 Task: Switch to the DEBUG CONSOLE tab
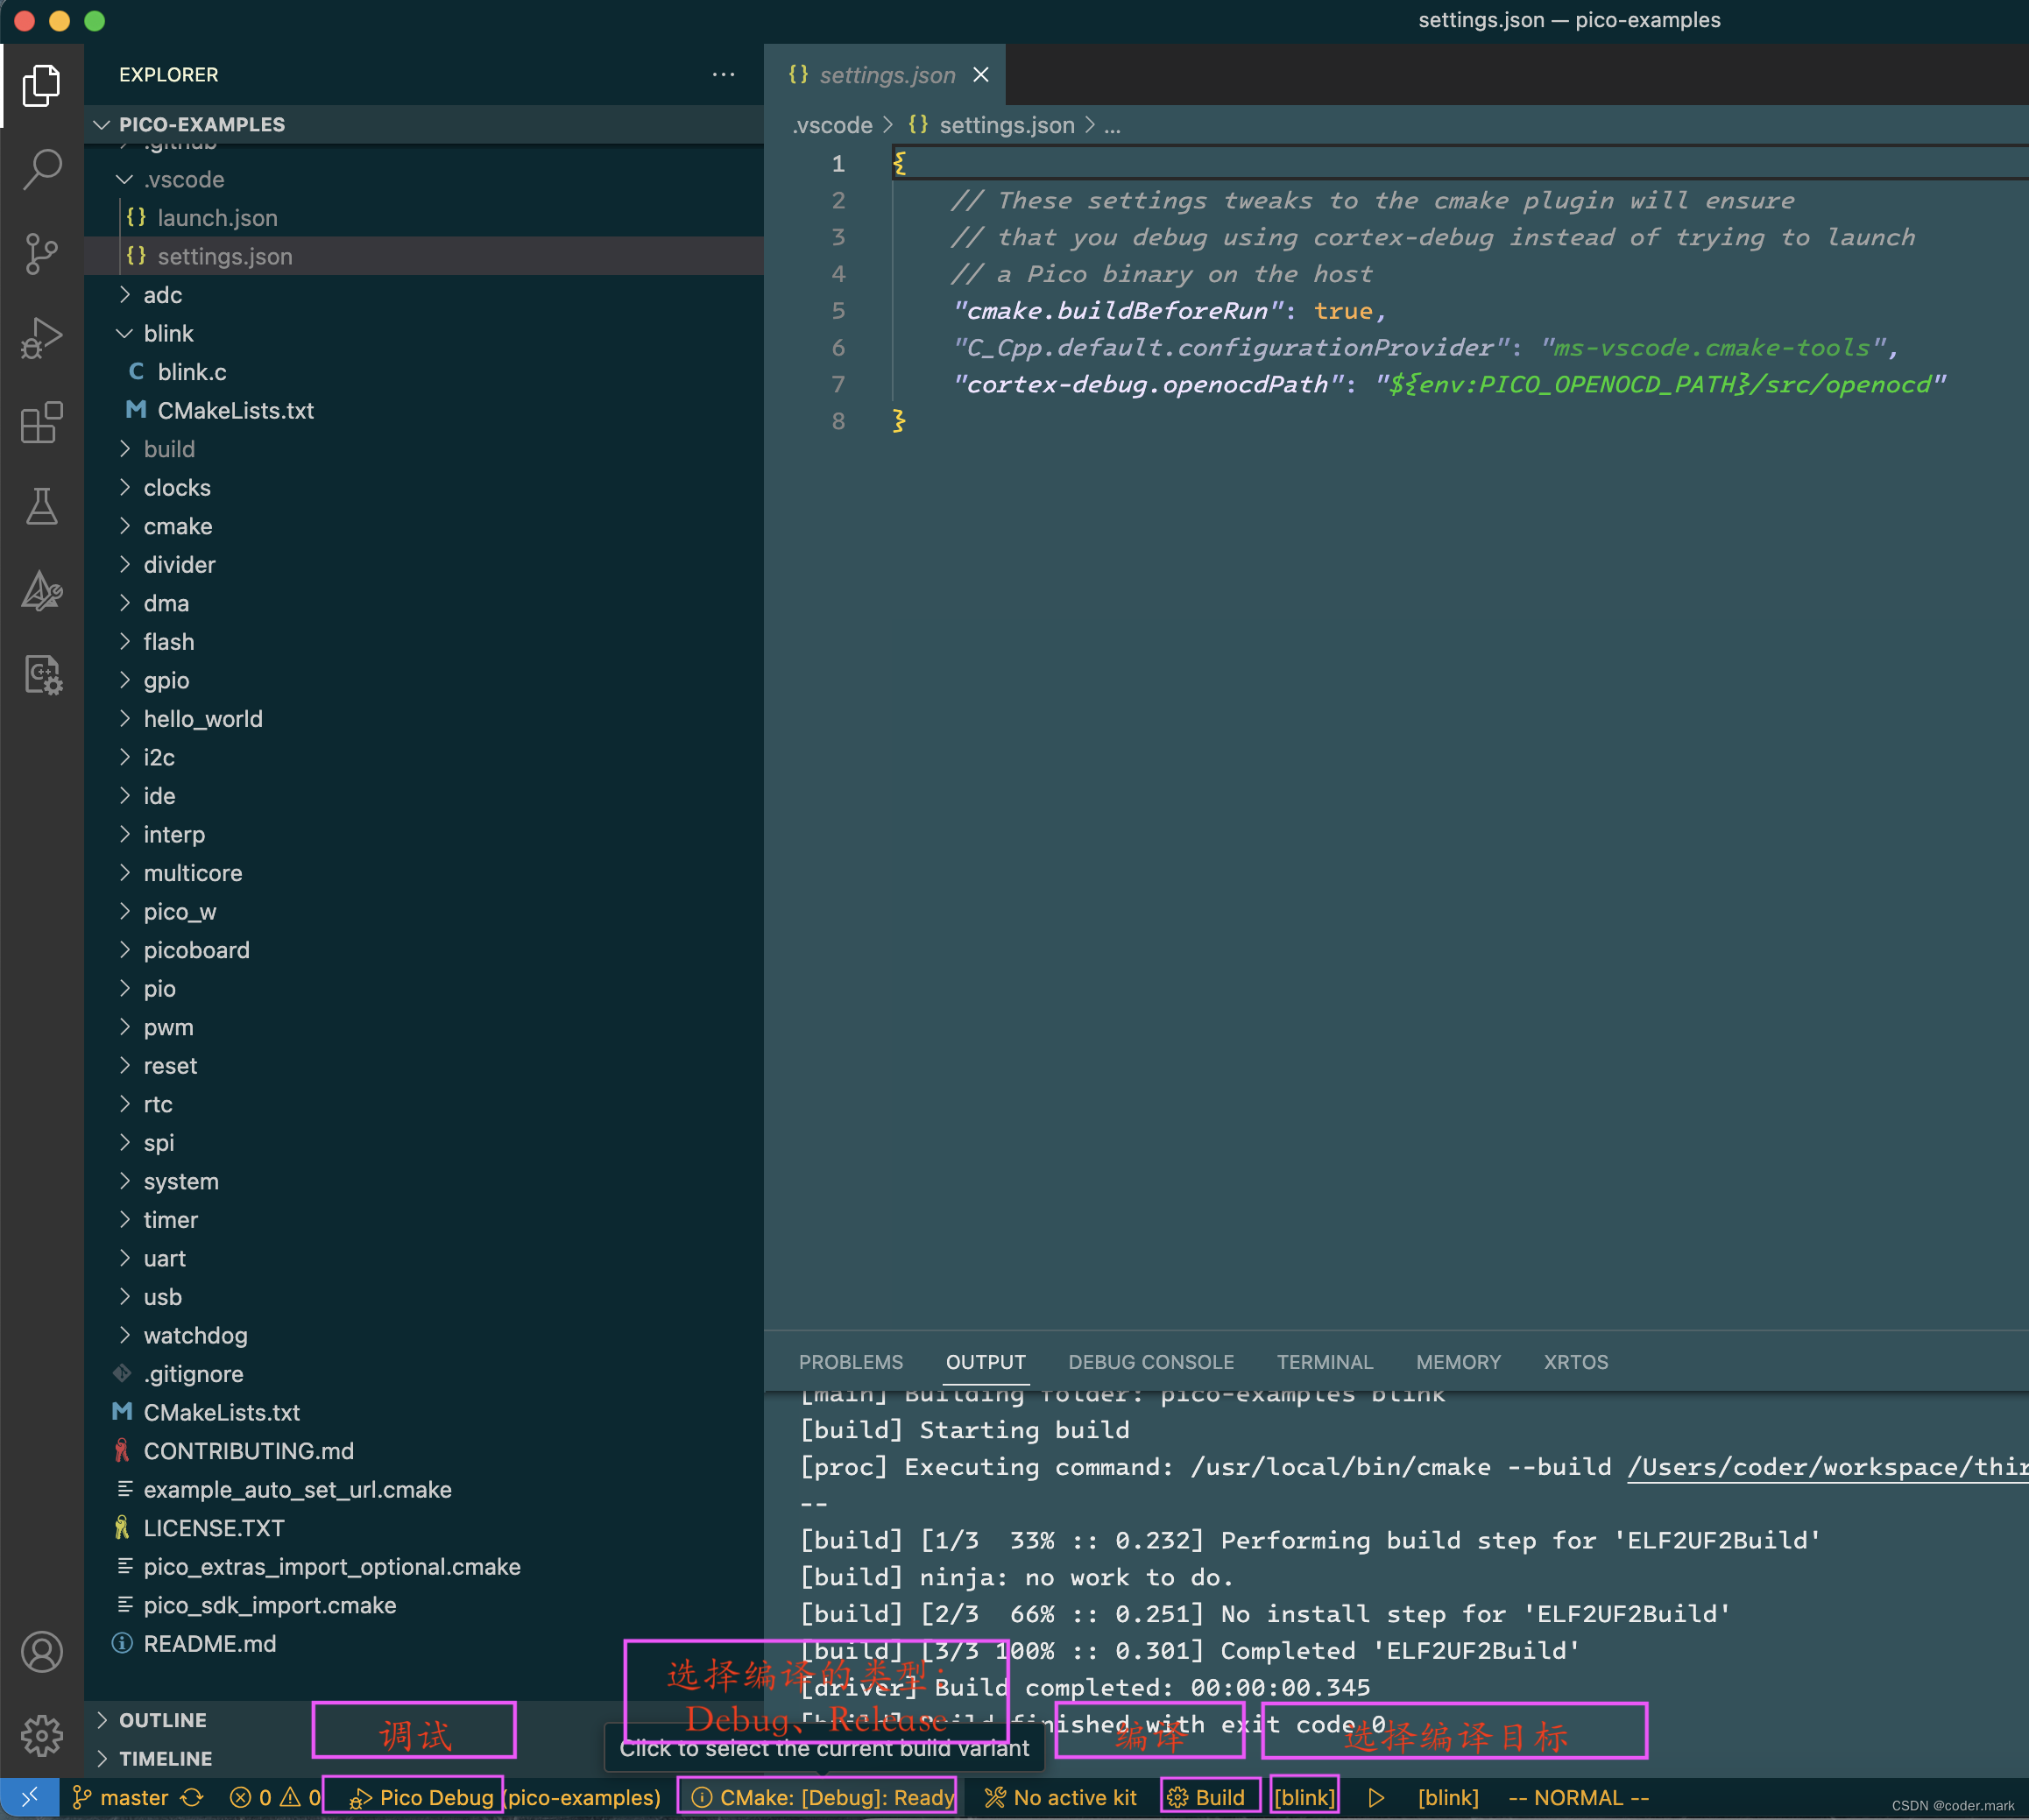point(1150,1361)
